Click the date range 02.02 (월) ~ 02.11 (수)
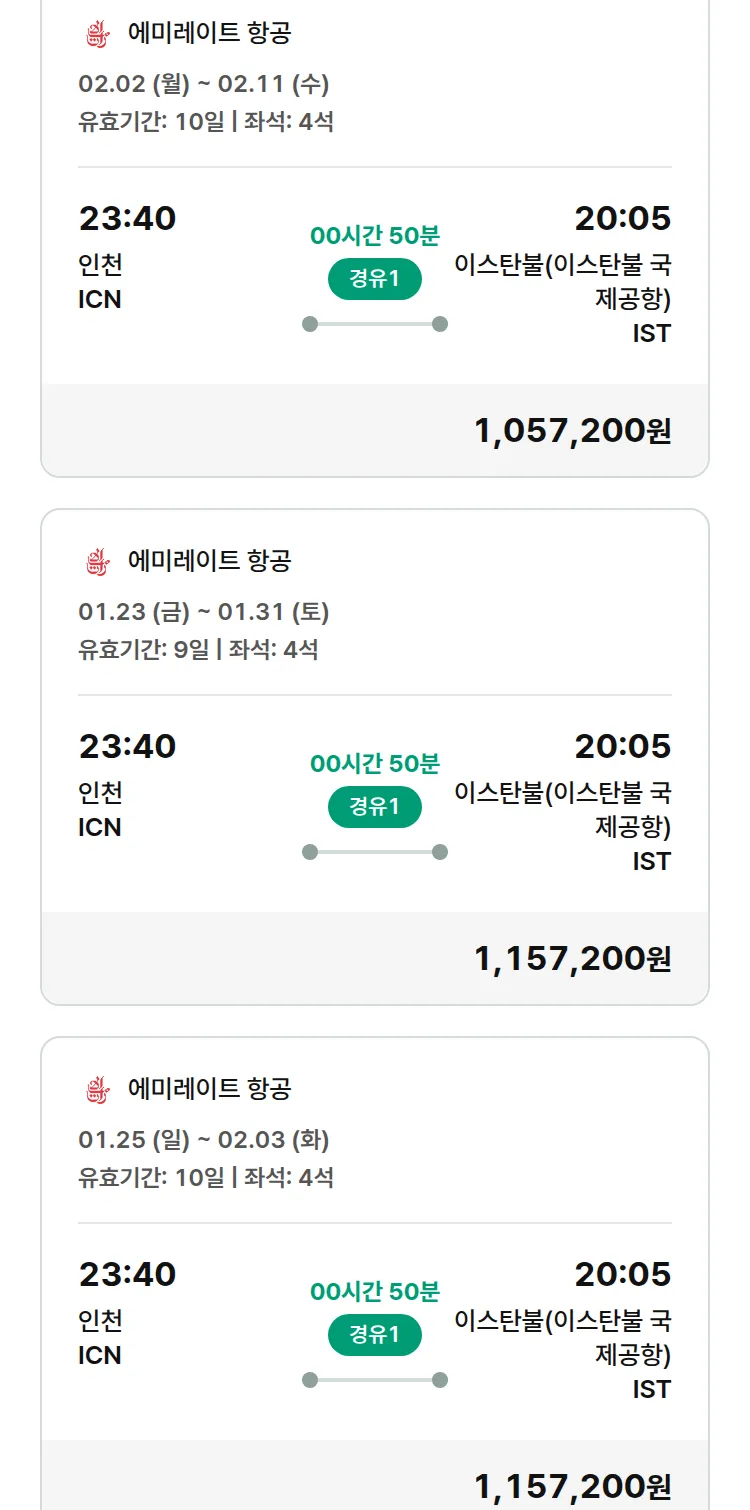This screenshot has height=1510, width=750. click(204, 84)
